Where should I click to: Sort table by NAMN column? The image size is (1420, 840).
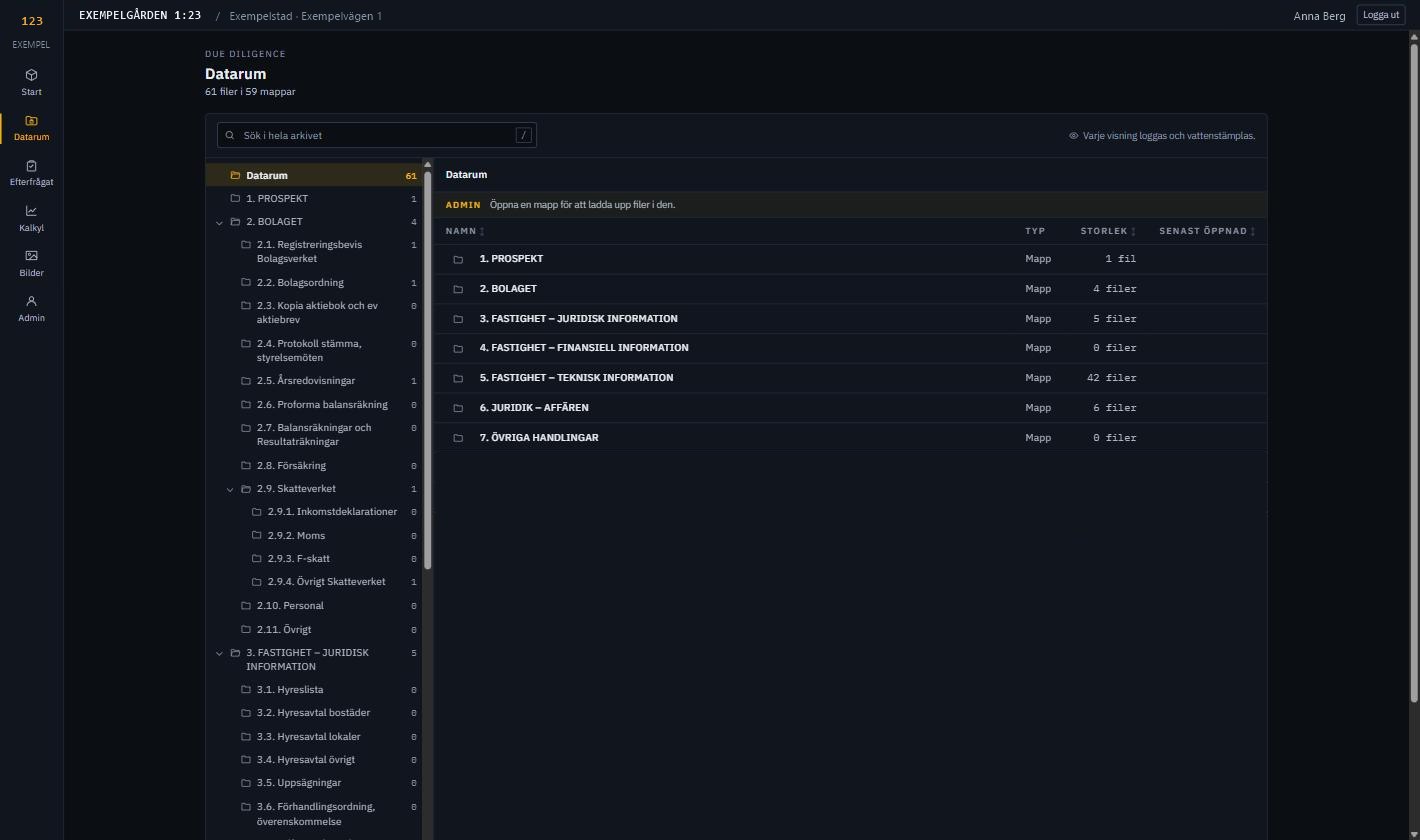tap(465, 231)
